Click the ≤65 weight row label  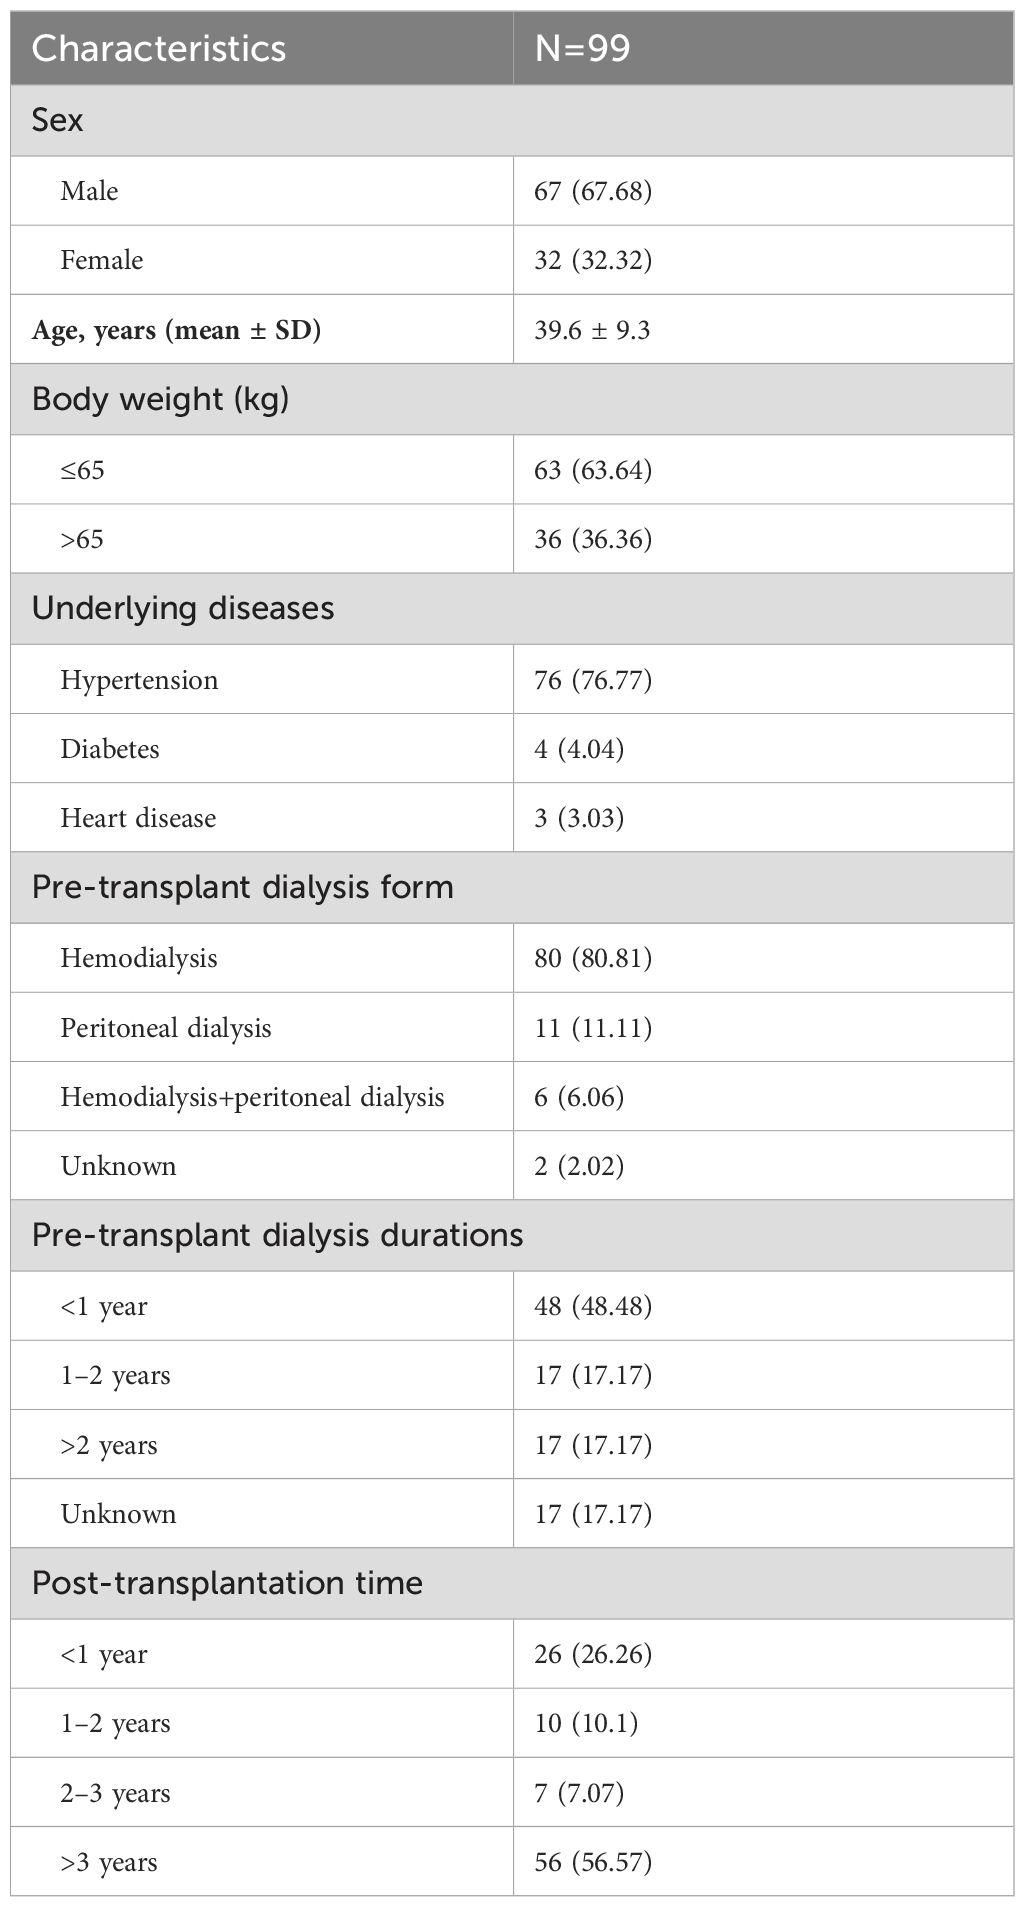click(x=82, y=469)
